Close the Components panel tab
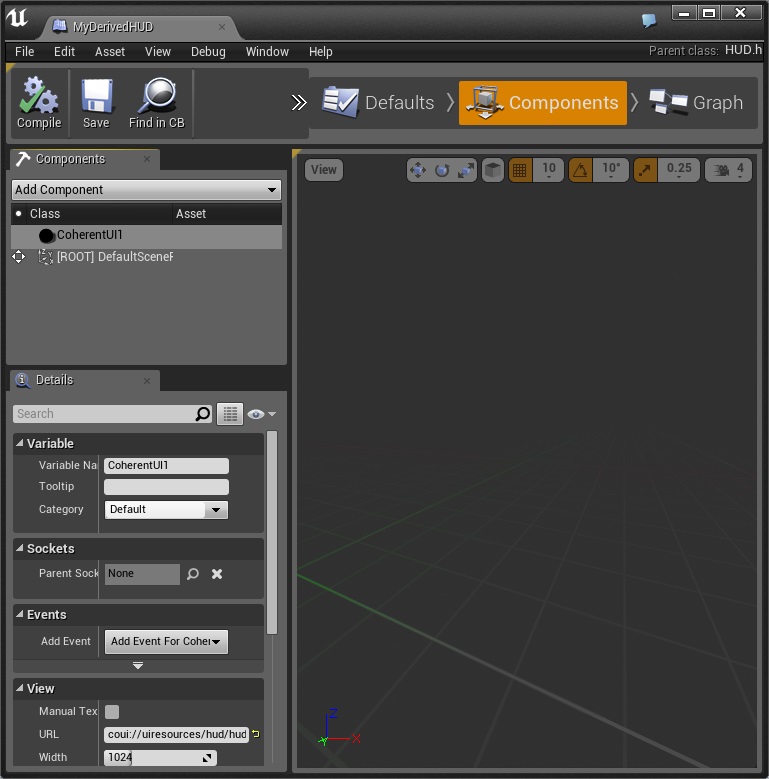The height and width of the screenshot is (779, 769). (x=147, y=159)
